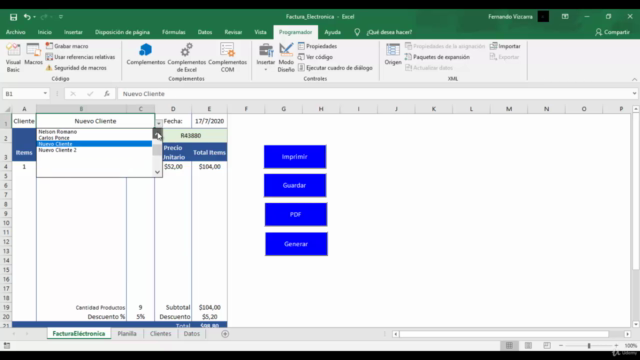Open the Complementos add-ins icon
640x360 pixels.
coord(146,54)
